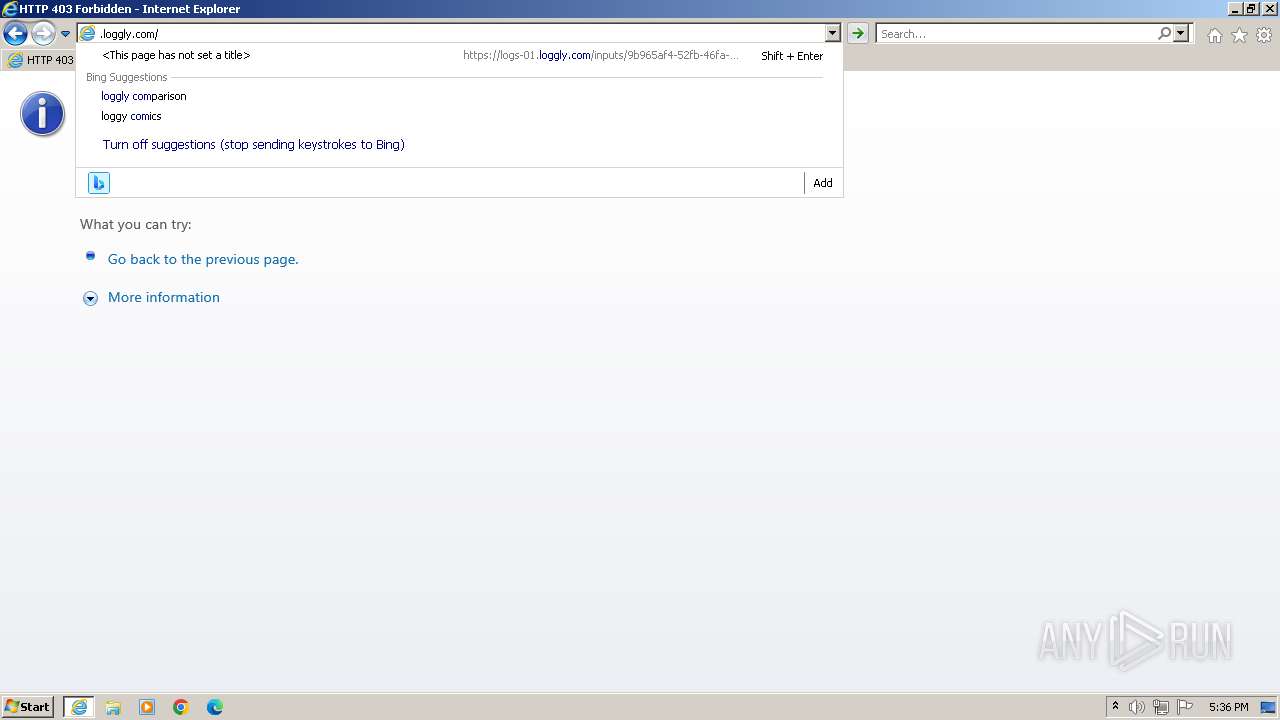Open the Tools gear icon
Image resolution: width=1280 pixels, height=720 pixels.
click(x=1264, y=35)
